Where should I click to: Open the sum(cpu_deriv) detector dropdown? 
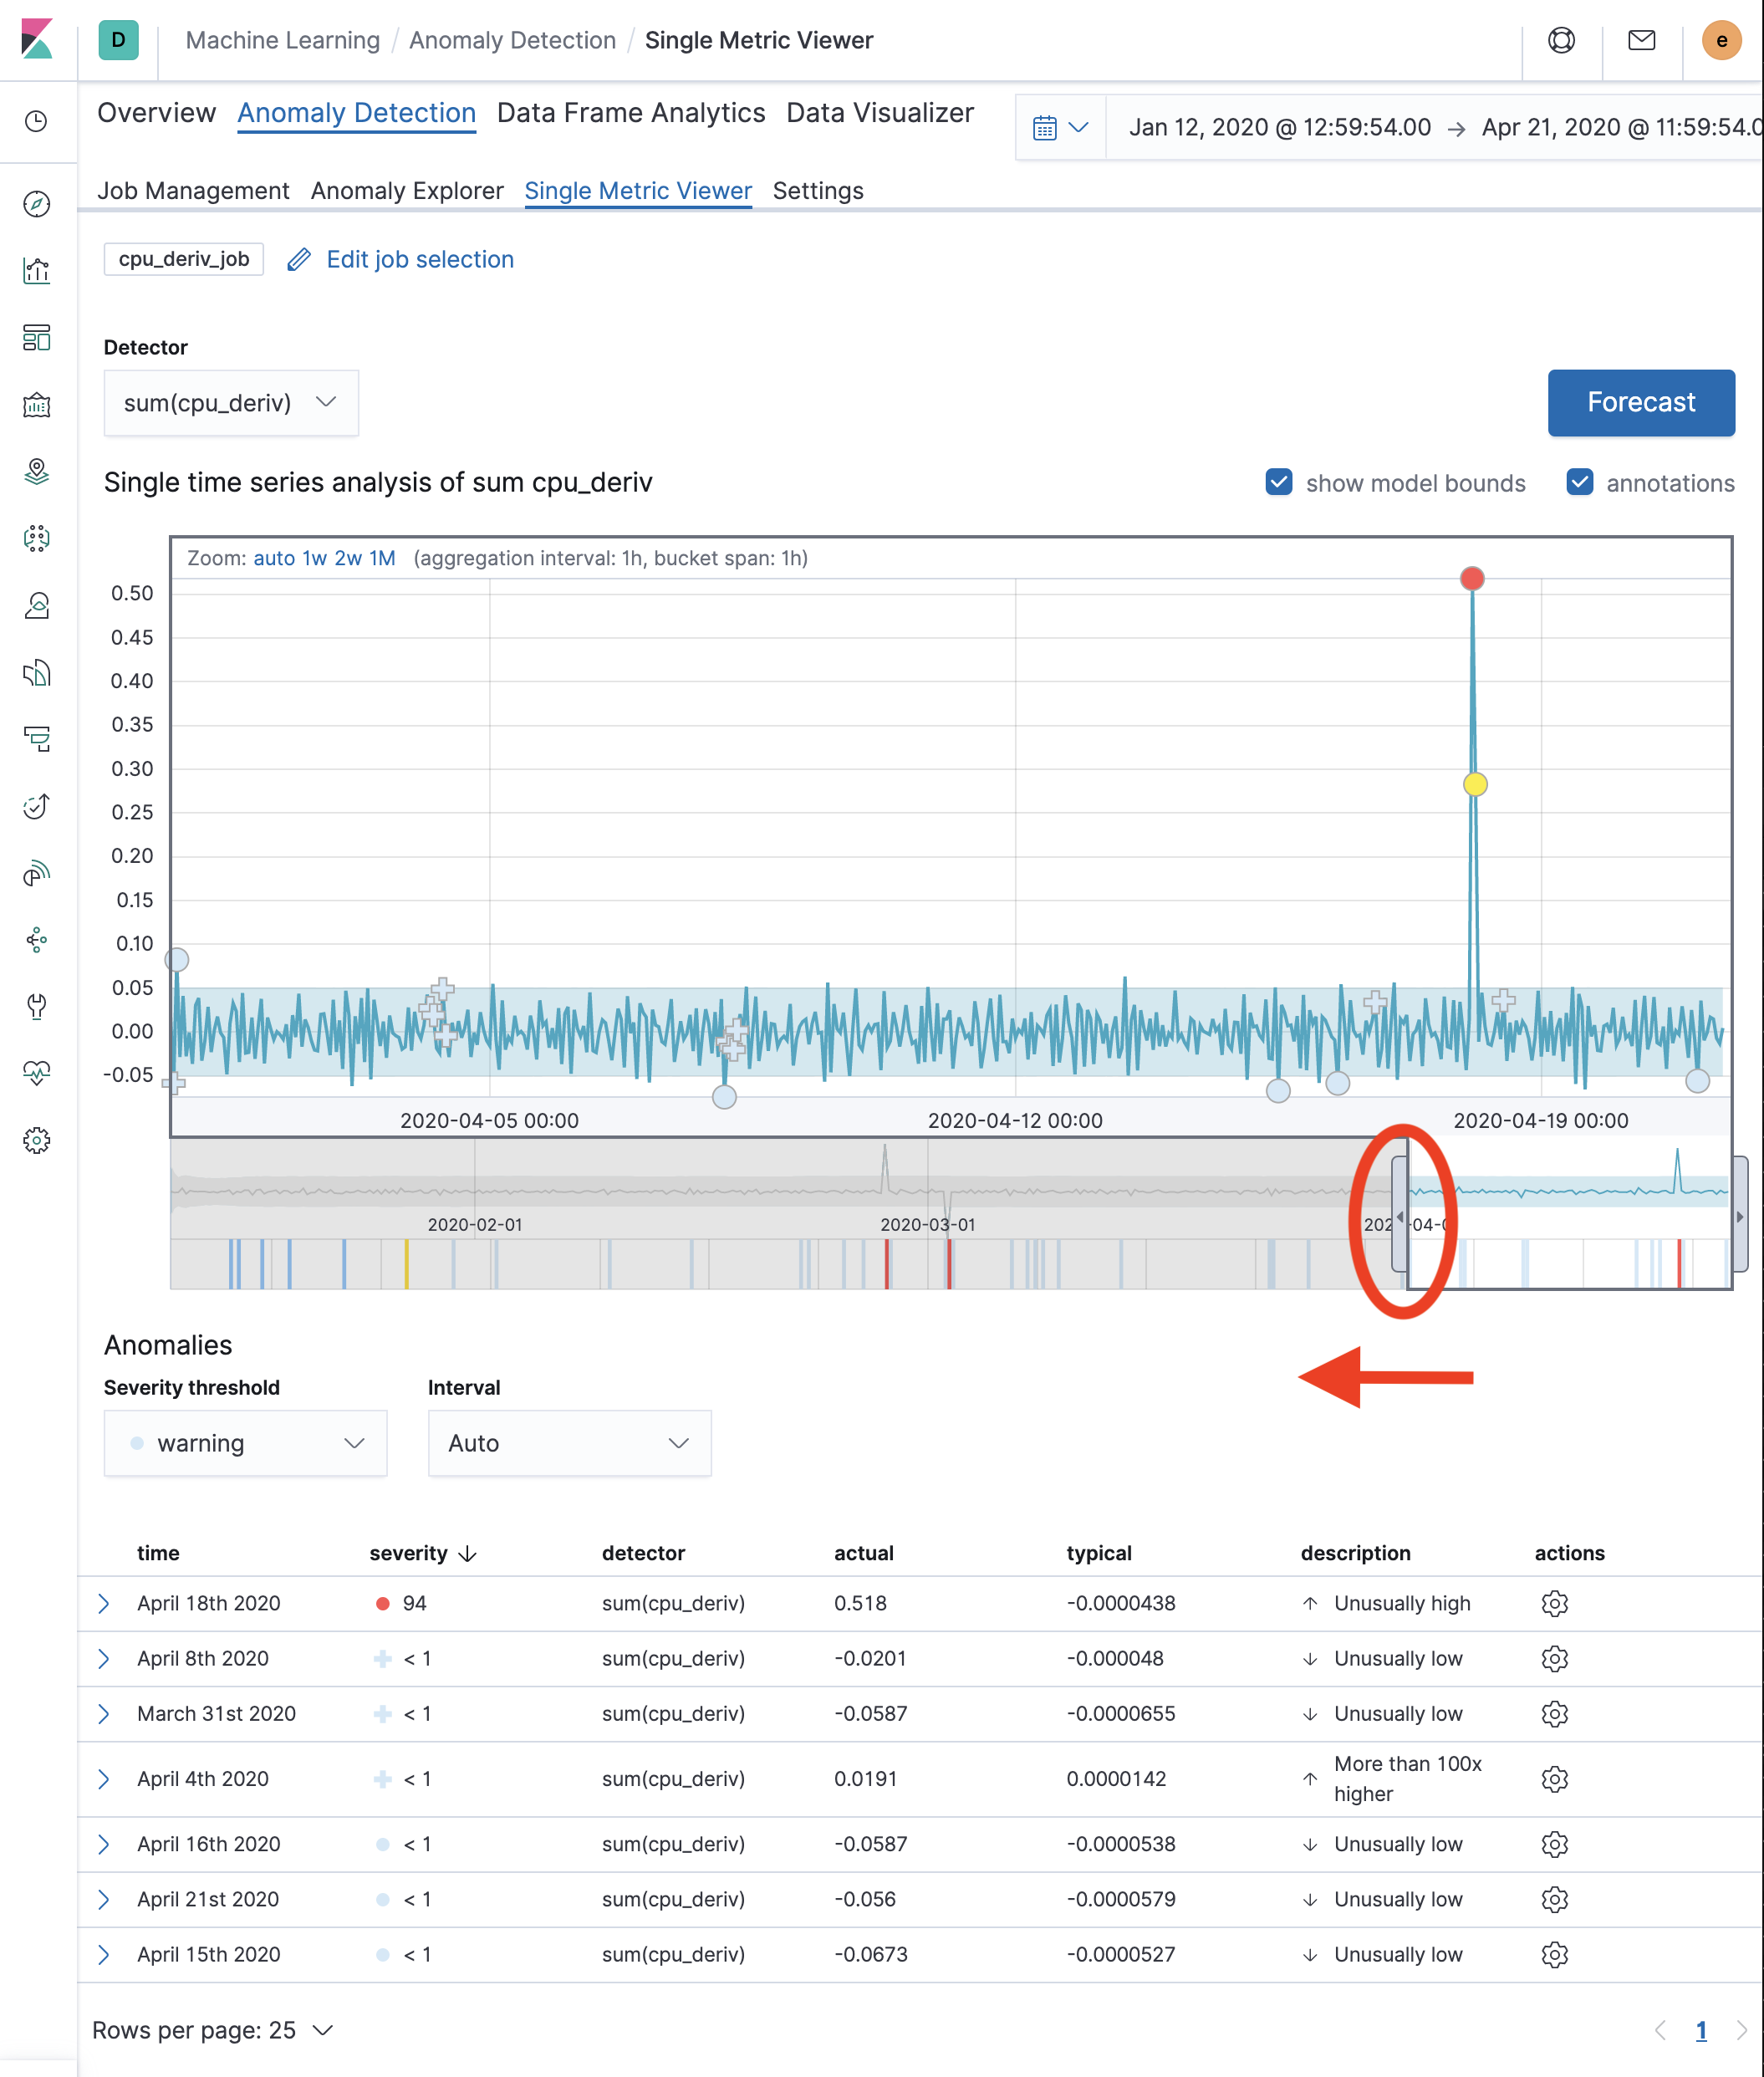point(231,402)
